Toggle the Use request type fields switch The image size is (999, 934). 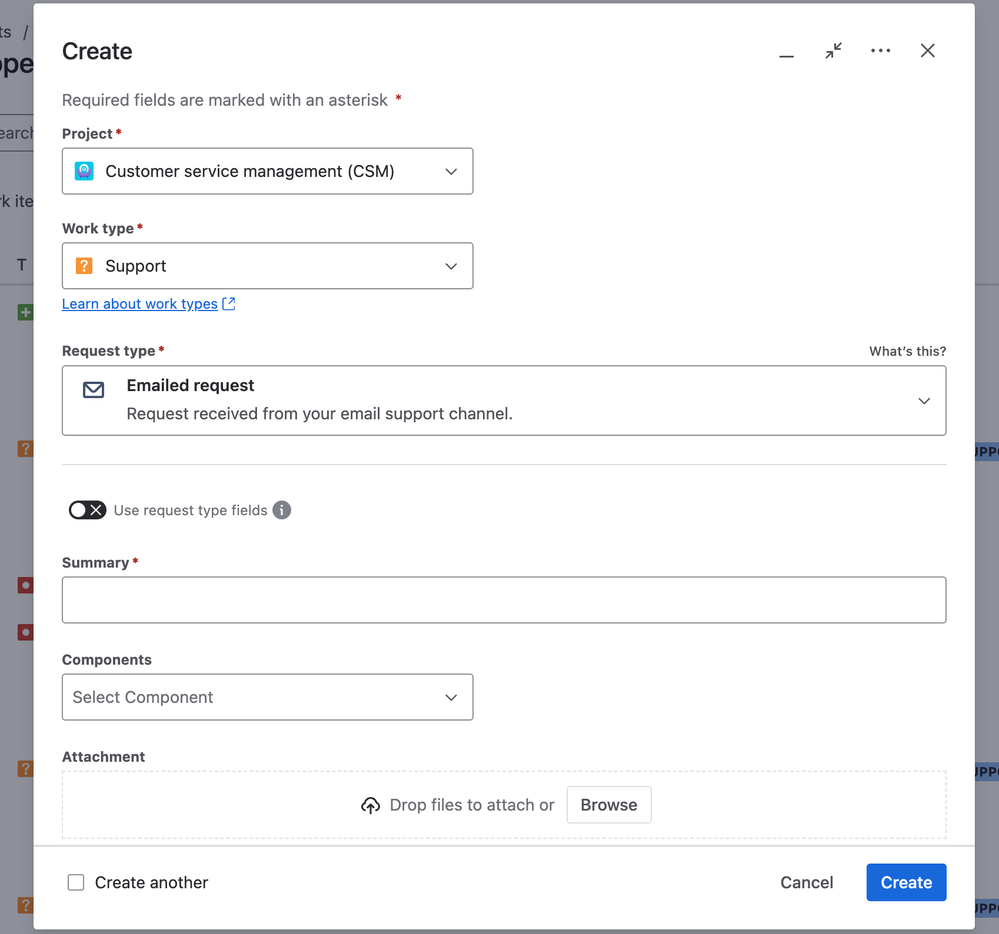pos(87,510)
